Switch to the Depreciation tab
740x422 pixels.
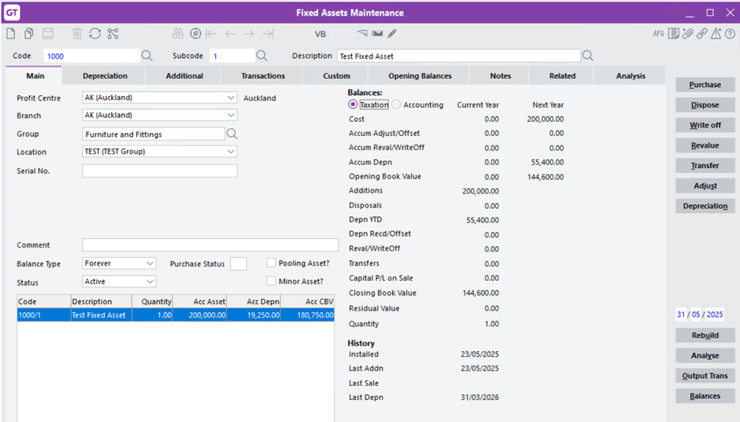(x=105, y=76)
